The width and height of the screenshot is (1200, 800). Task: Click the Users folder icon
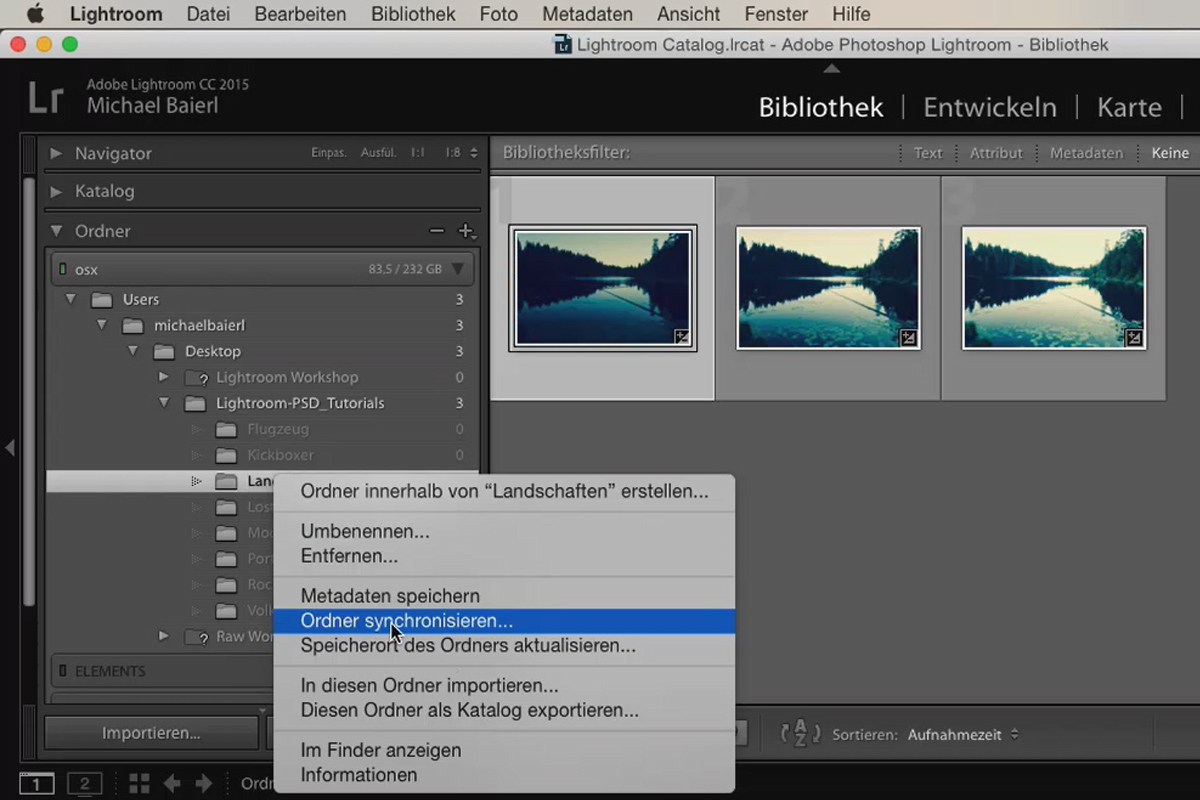(x=101, y=300)
